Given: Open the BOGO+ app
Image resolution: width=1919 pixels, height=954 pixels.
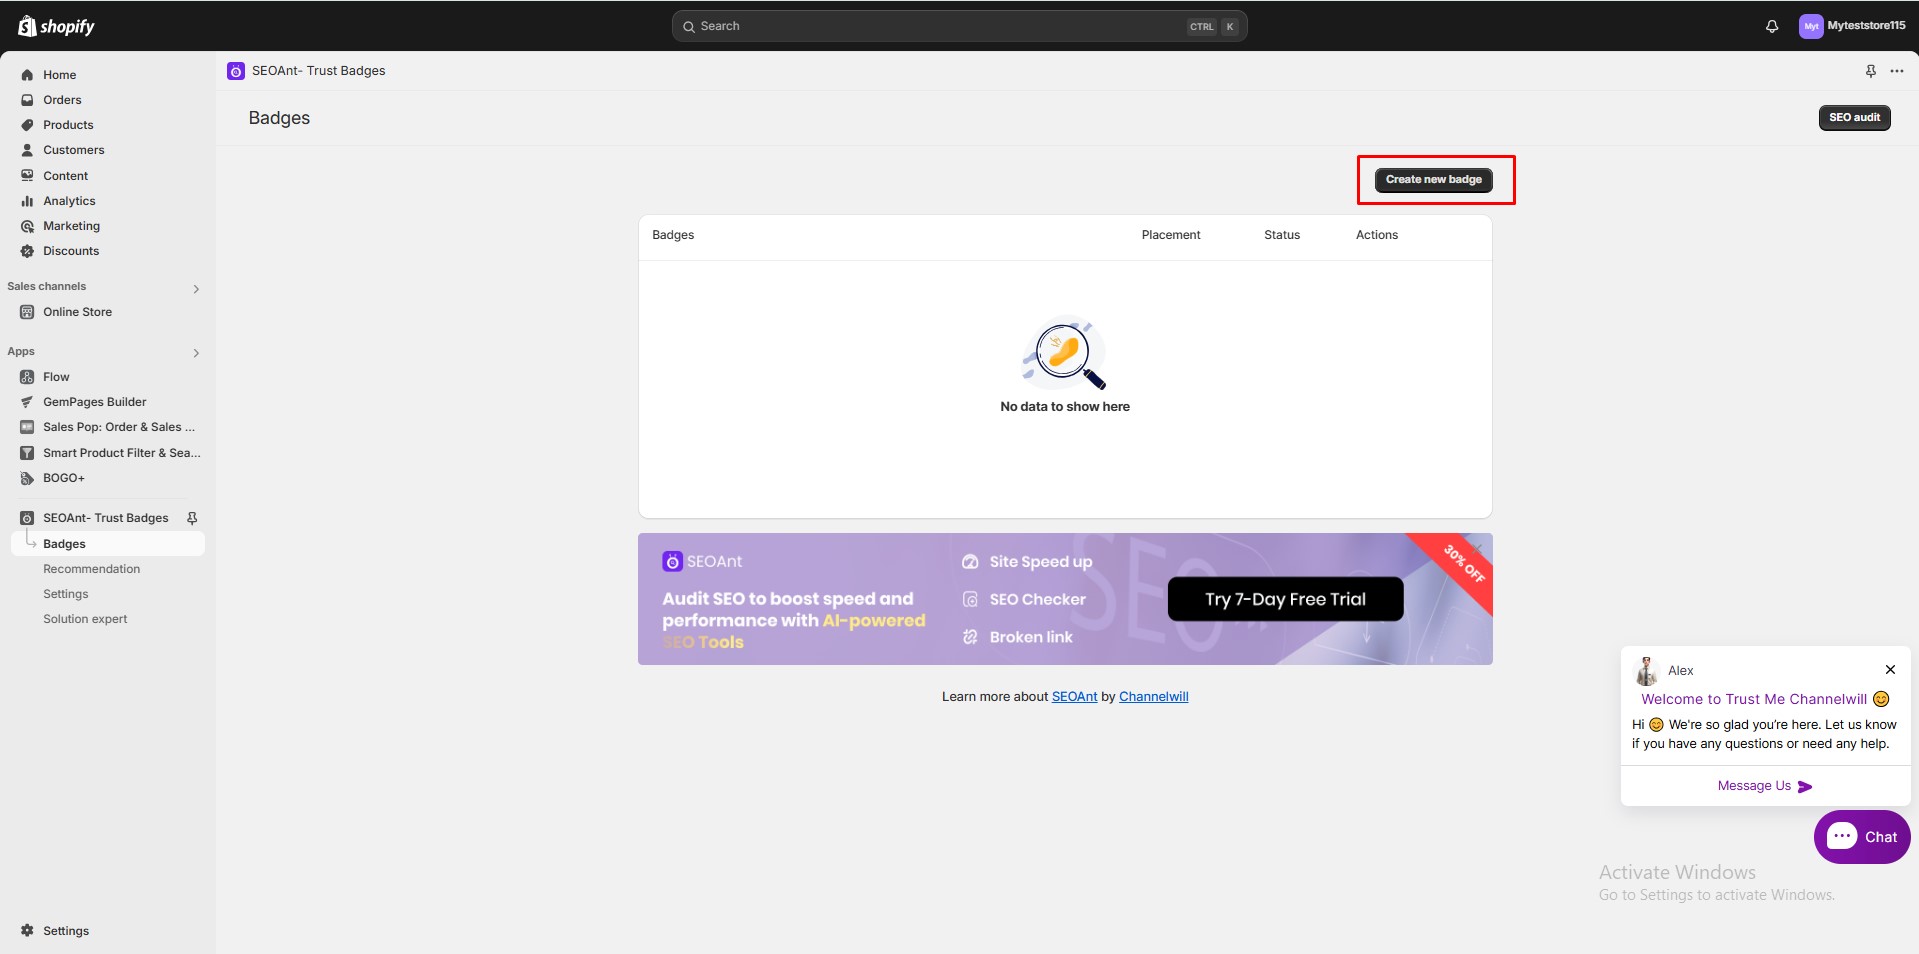Looking at the screenshot, I should [x=63, y=478].
